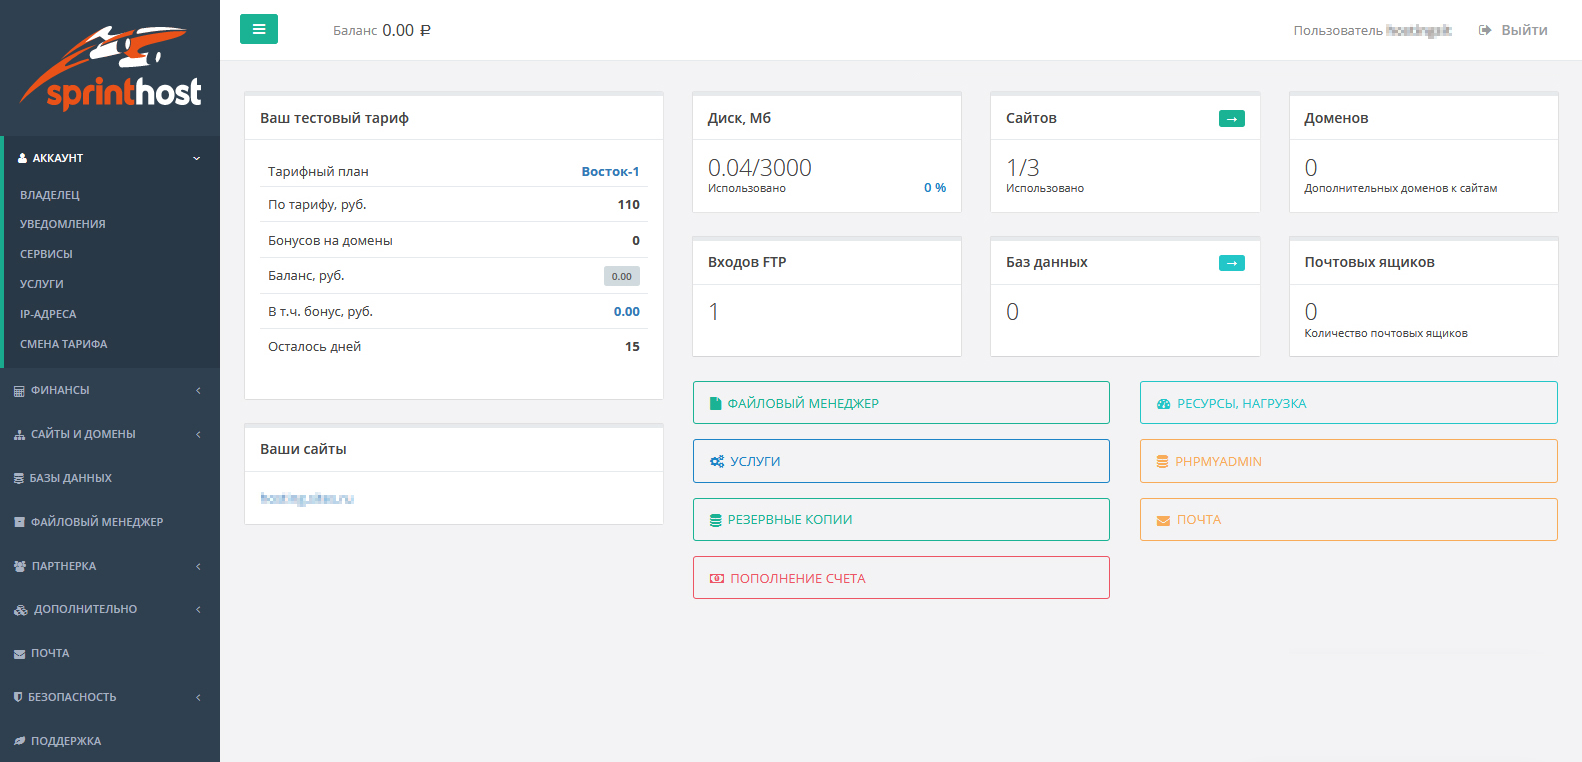Click the Выйти logout link

[x=1513, y=30]
